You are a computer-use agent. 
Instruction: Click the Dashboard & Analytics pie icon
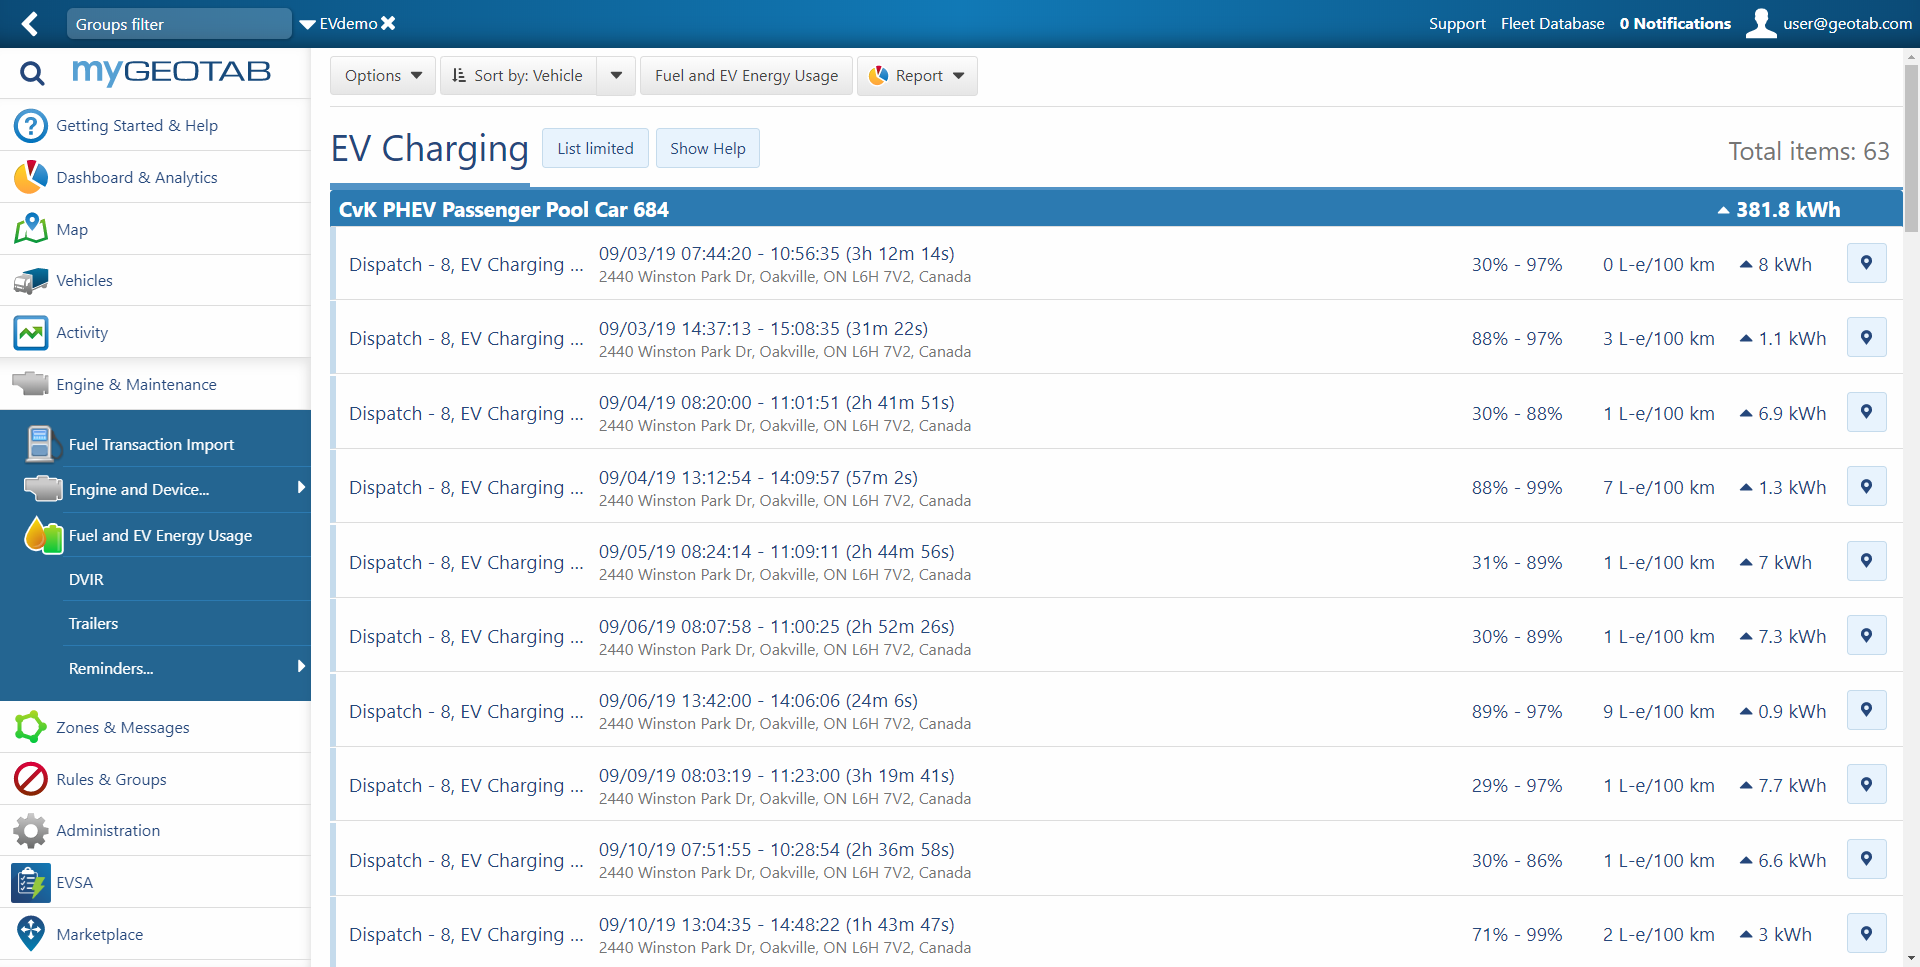coord(31,177)
